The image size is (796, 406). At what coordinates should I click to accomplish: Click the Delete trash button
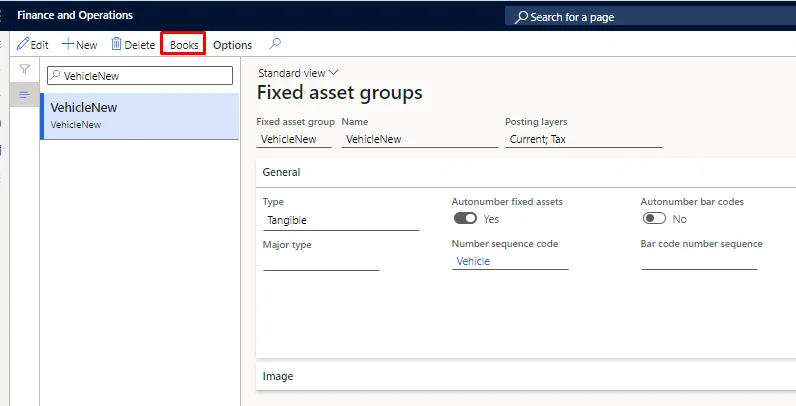(x=133, y=45)
